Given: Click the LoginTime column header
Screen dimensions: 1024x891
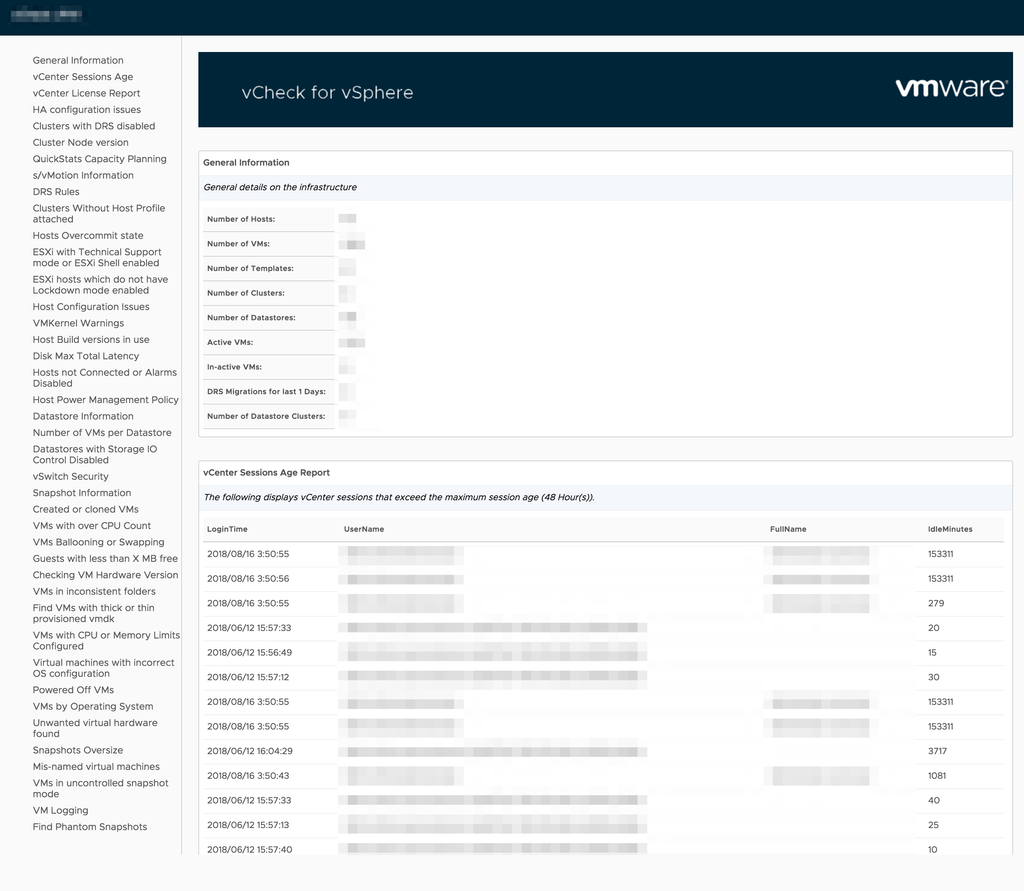Looking at the screenshot, I should coord(227,529).
